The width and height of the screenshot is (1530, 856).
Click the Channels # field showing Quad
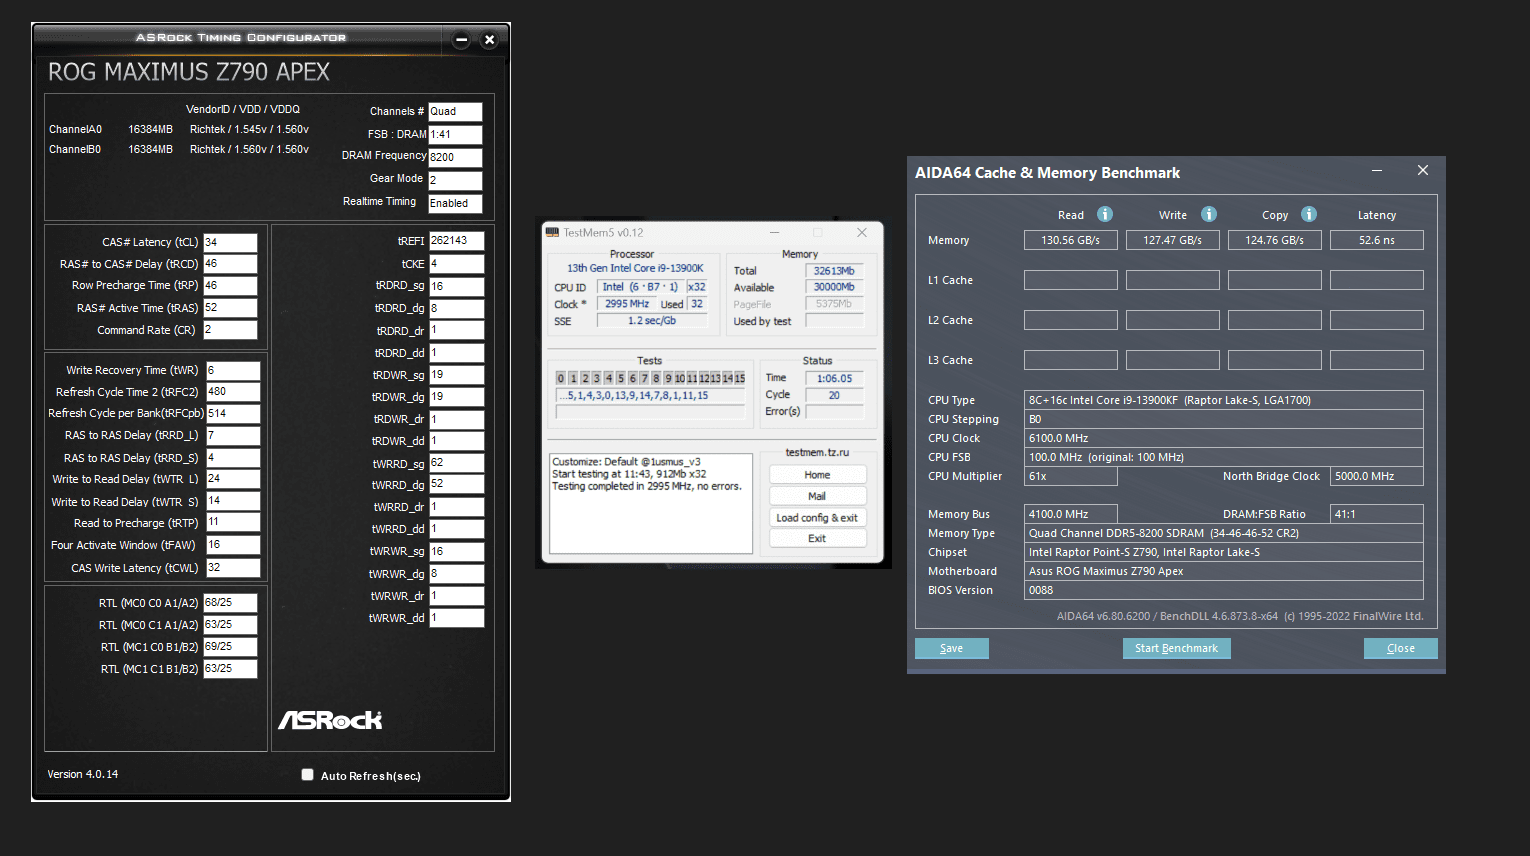(455, 112)
